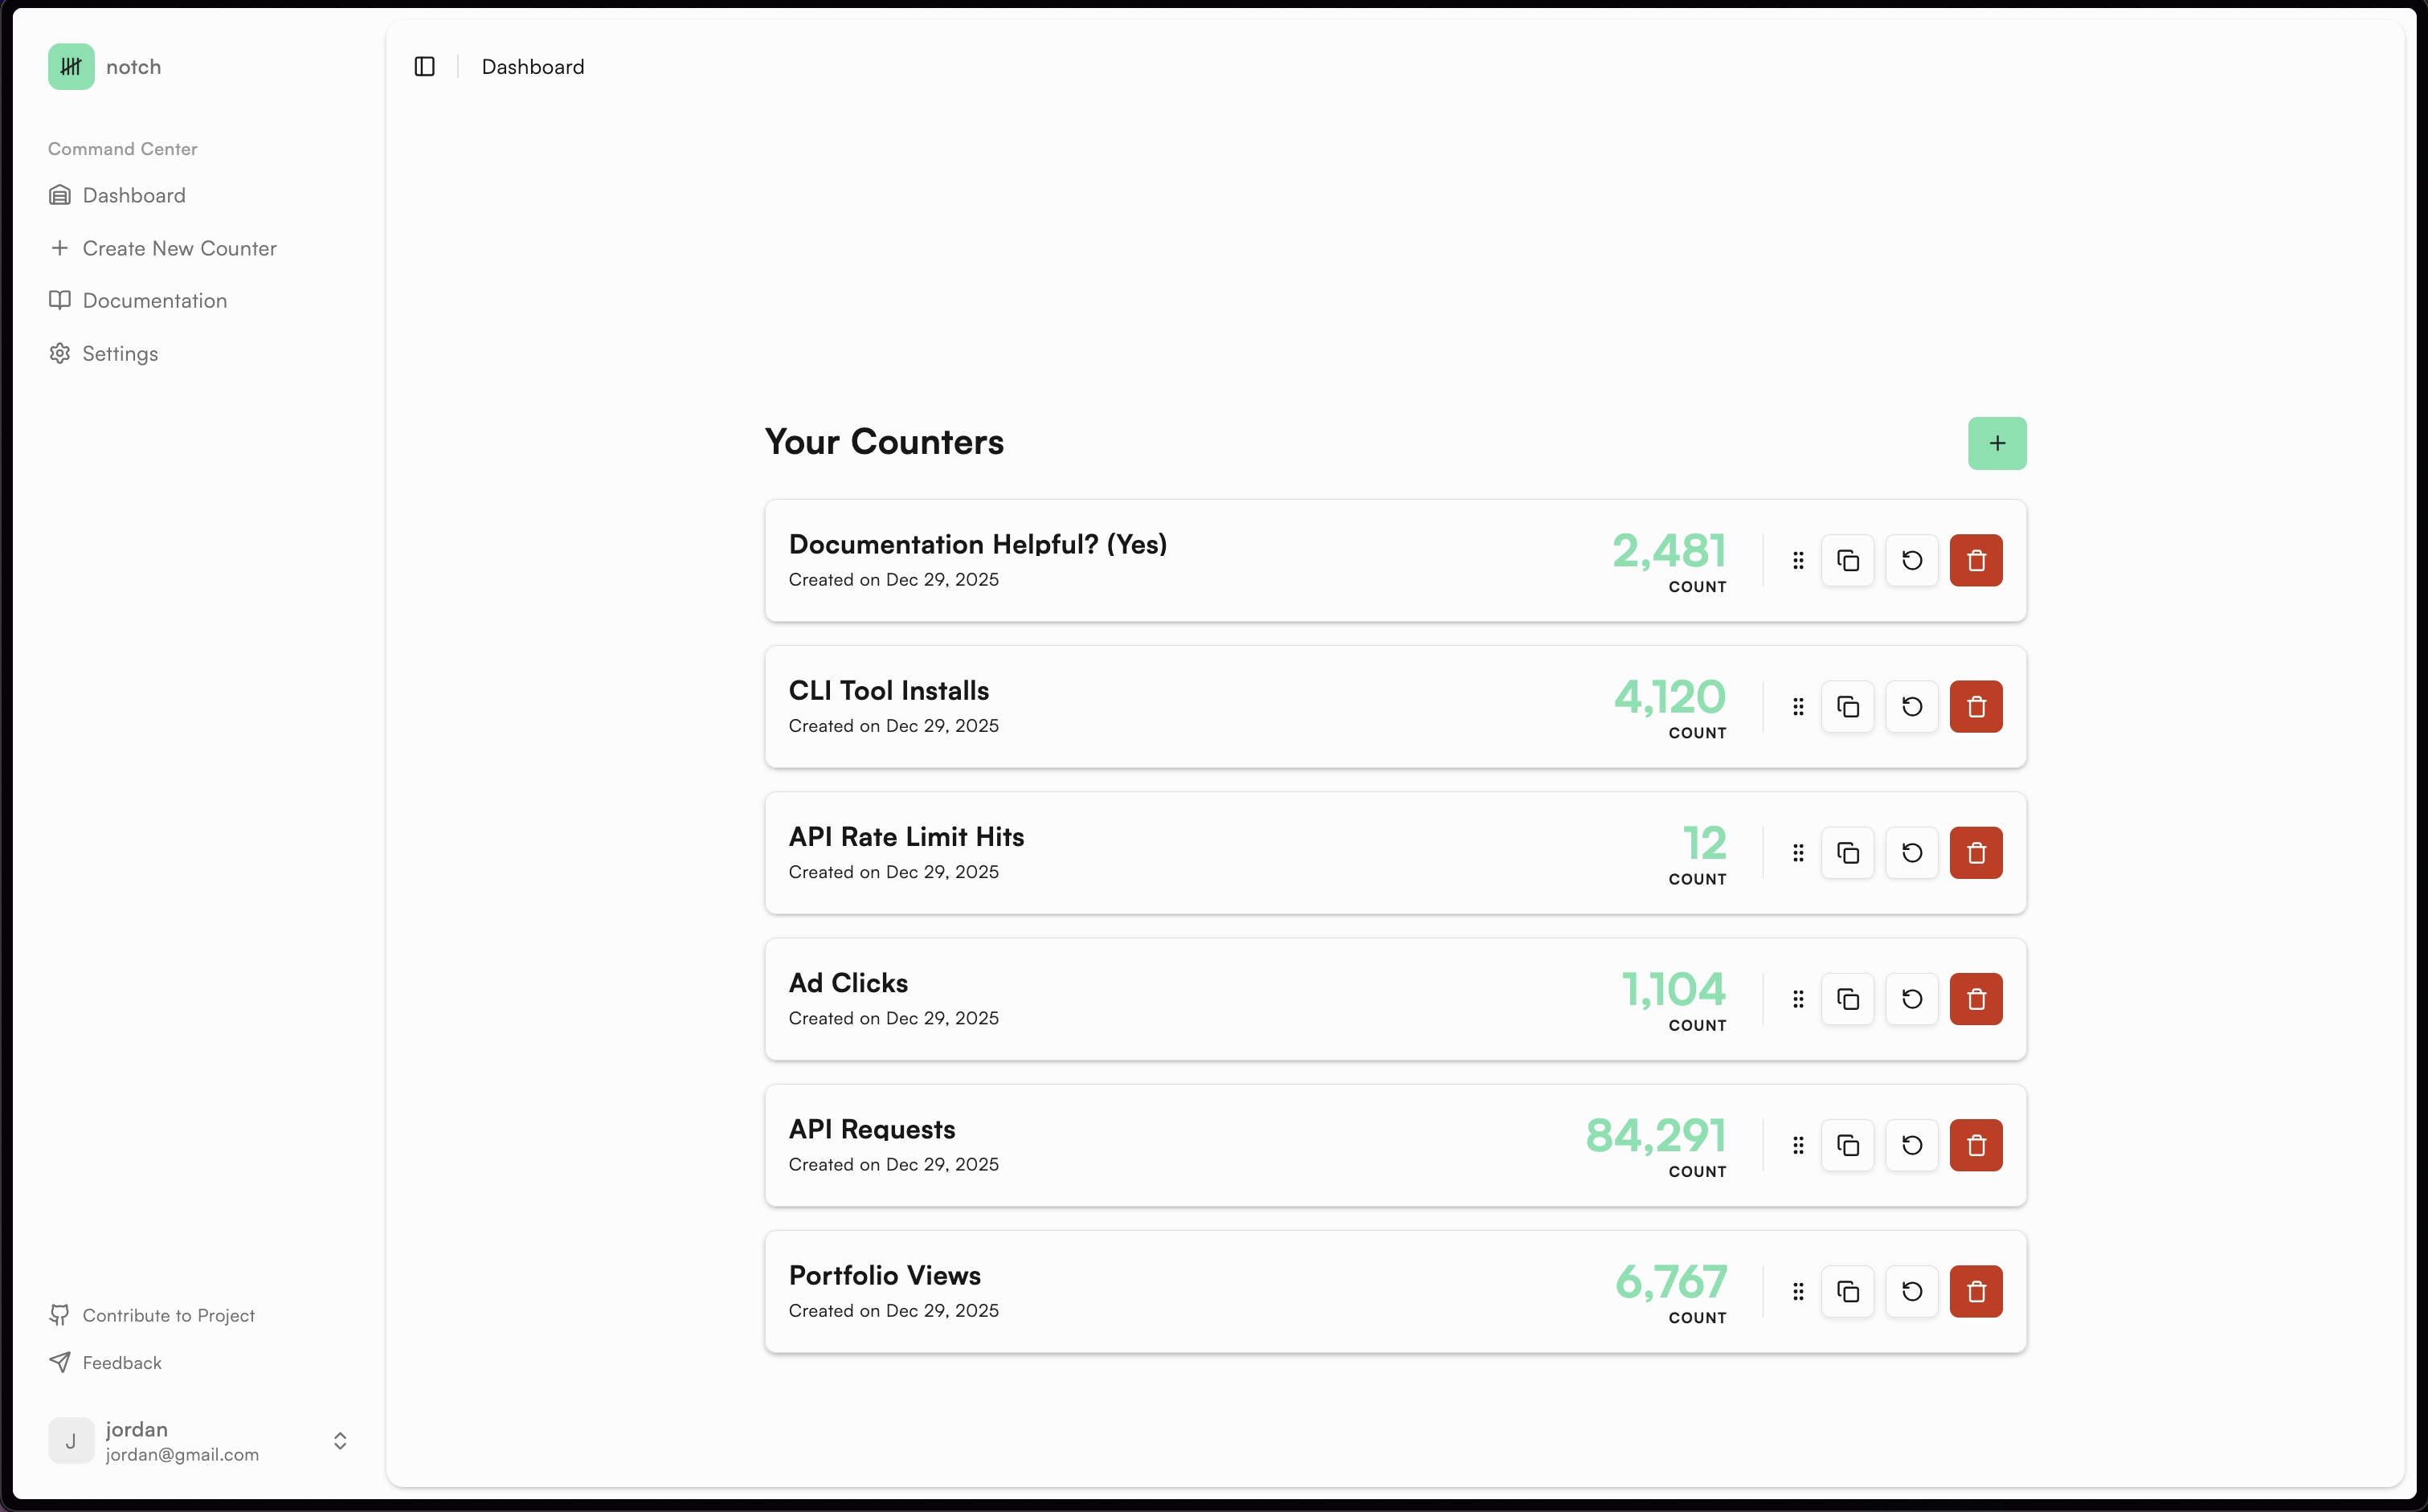Click the jordan user avatar
The width and height of the screenshot is (2428, 1512).
[71, 1440]
